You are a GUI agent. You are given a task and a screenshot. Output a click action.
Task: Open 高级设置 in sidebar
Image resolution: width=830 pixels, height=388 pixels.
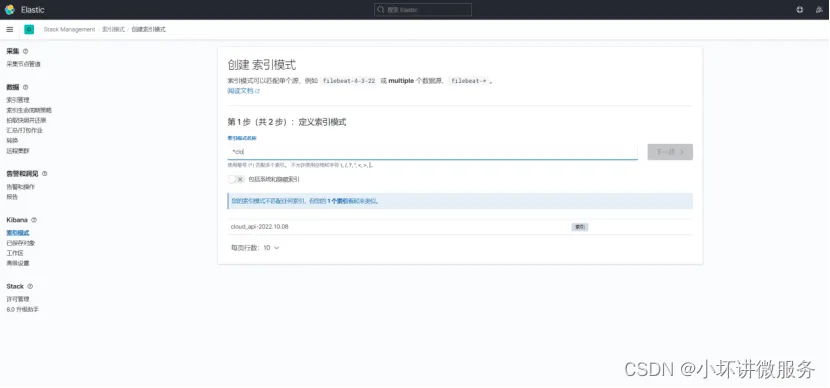click(x=17, y=263)
